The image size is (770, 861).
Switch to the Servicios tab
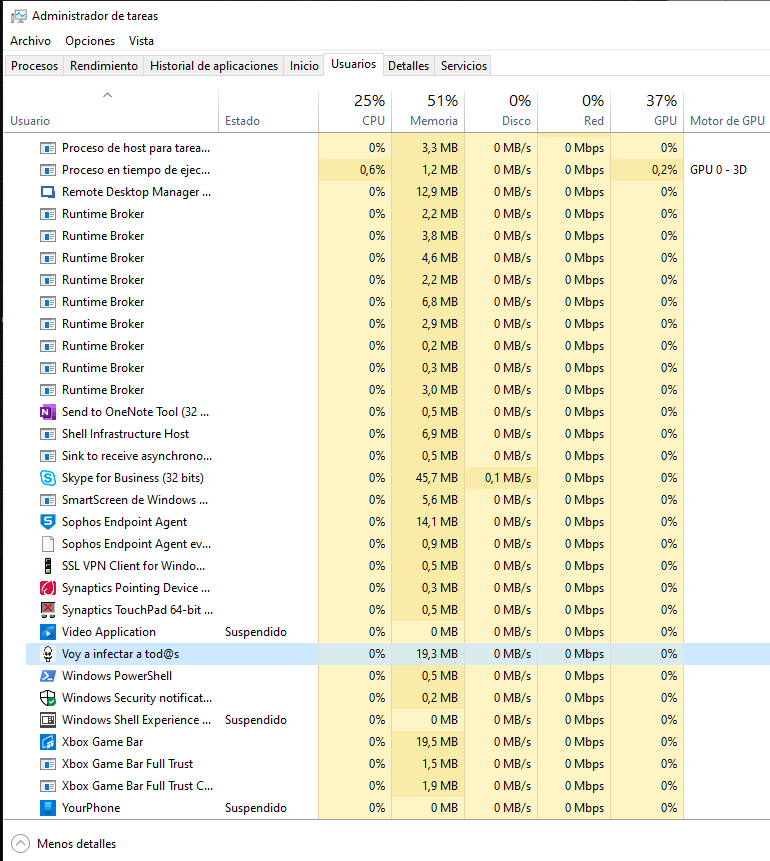coord(464,66)
